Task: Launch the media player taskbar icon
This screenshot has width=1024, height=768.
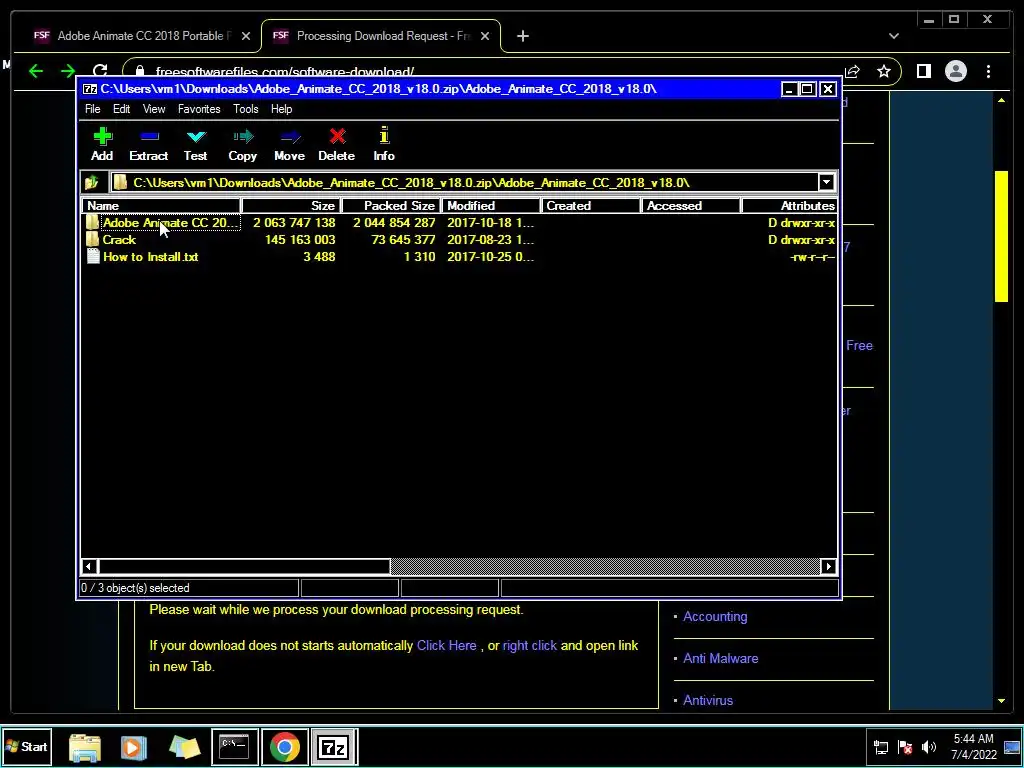Action: pos(133,747)
